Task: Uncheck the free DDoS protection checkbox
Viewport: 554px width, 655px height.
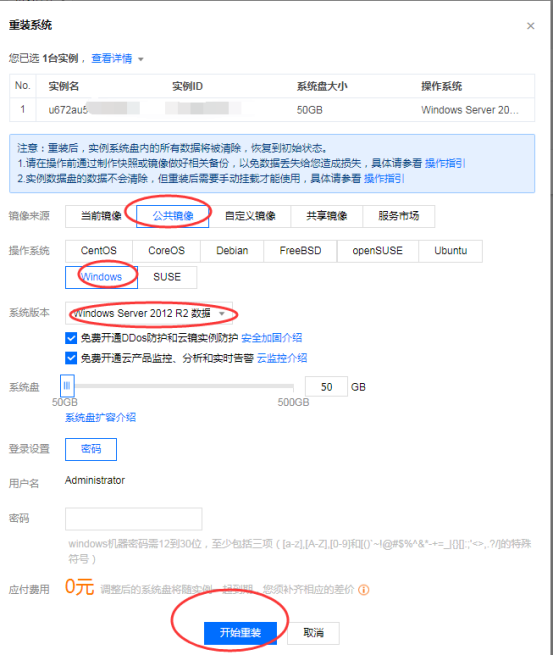Action: [x=71, y=338]
